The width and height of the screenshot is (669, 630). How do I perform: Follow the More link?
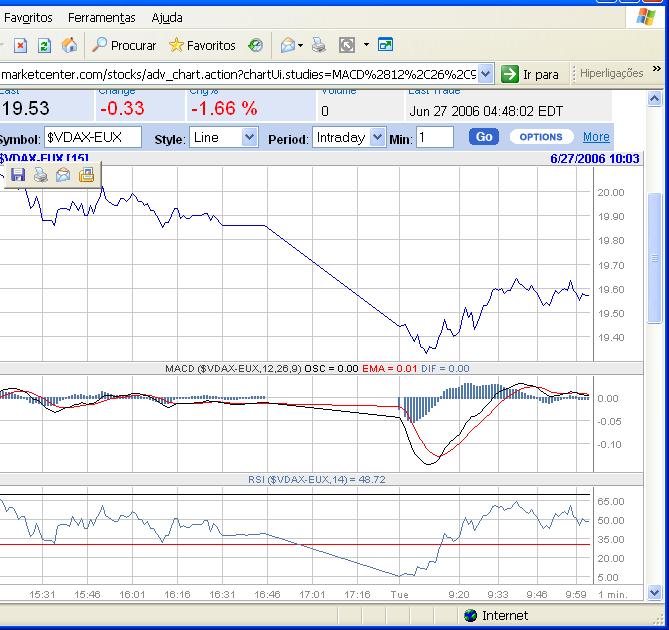click(x=596, y=137)
